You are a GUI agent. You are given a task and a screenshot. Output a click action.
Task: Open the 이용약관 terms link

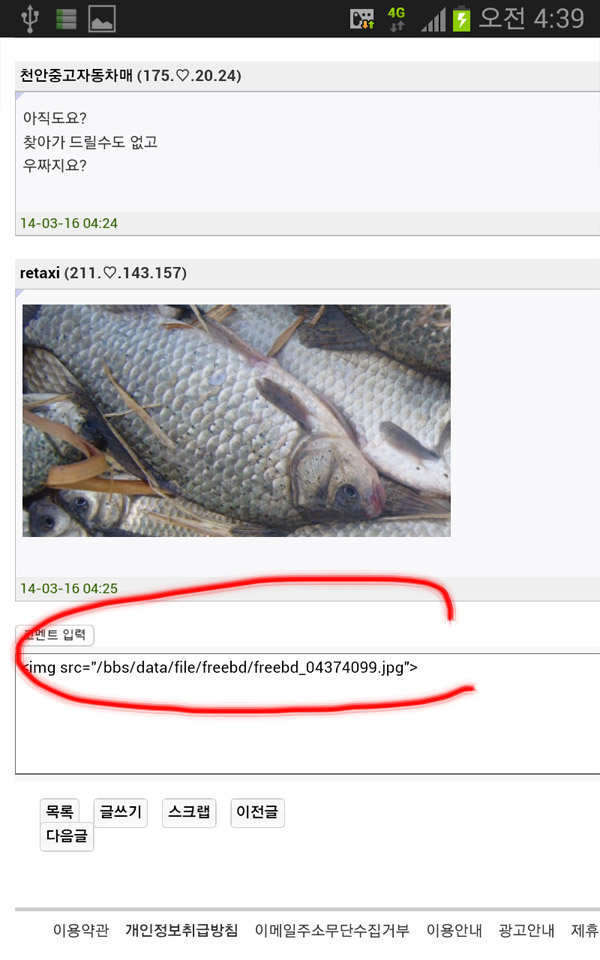[x=81, y=931]
